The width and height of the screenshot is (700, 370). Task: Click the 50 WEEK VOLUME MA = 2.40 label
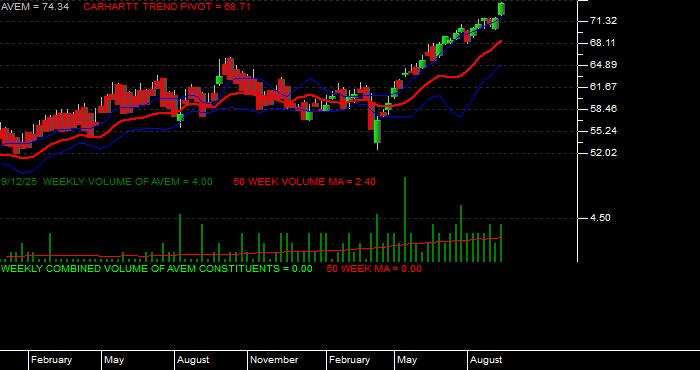click(x=304, y=182)
